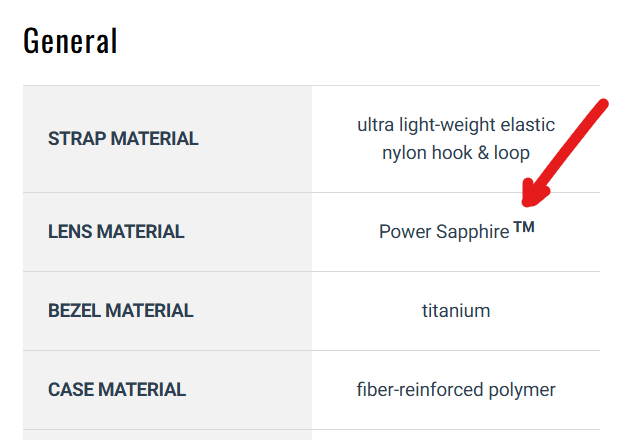Viewport: 639px width, 440px height.
Task: Click the trademark TM symbol
Action: (524, 227)
